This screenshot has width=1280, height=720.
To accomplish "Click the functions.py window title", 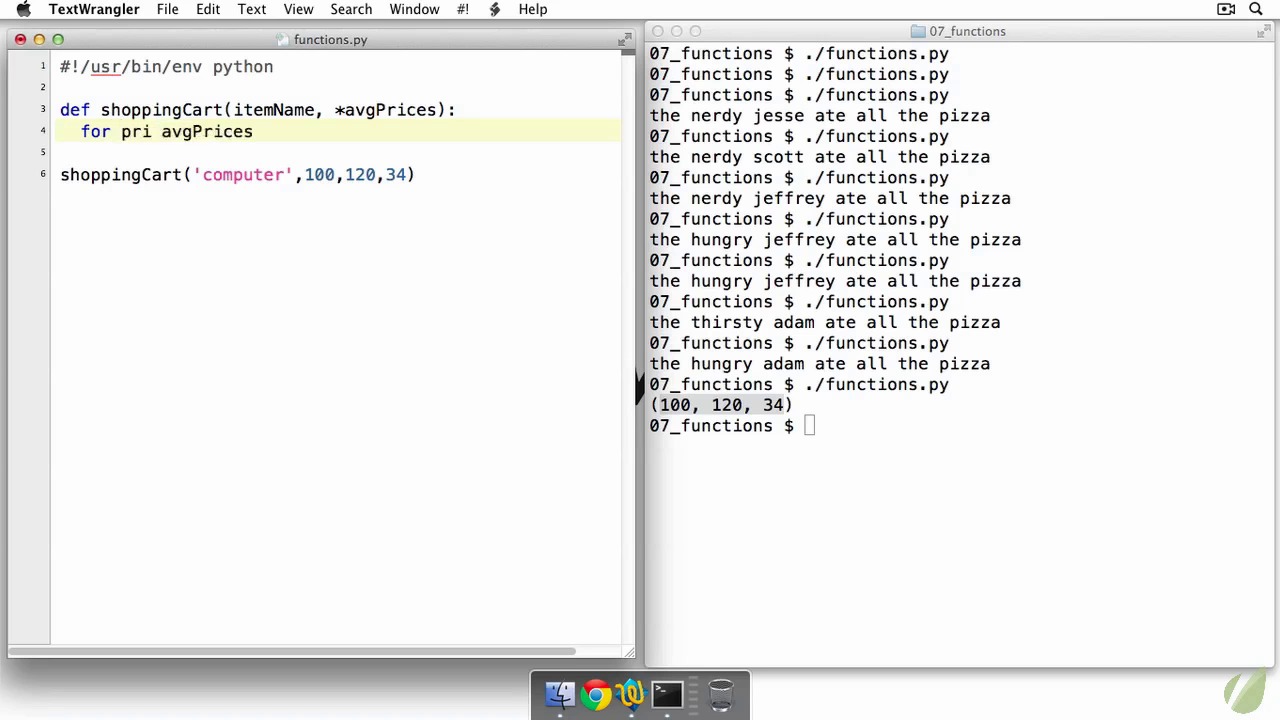I will 330,39.
